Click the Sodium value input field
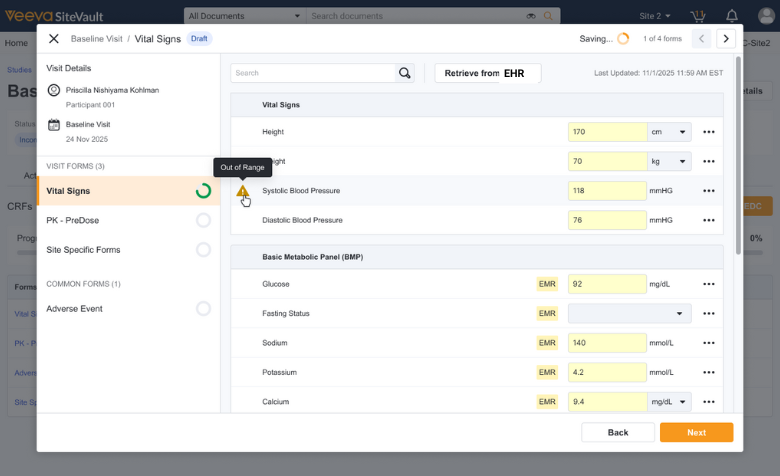This screenshot has height=476, width=780. (607, 343)
